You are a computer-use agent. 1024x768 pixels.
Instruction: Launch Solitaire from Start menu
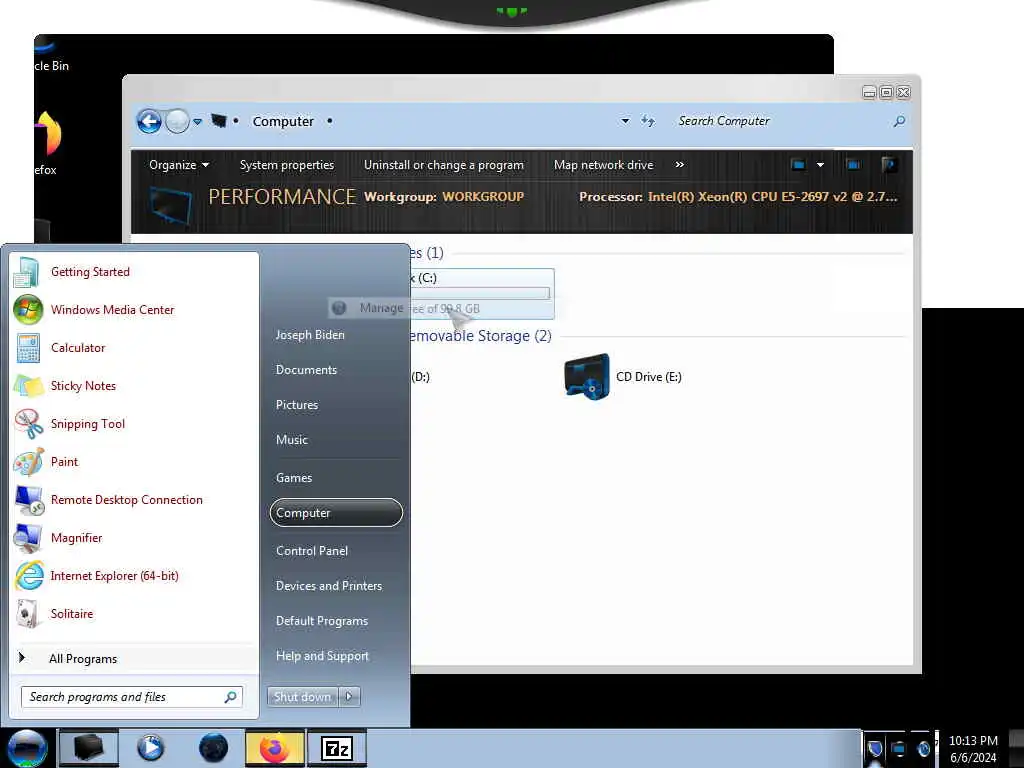coord(72,614)
